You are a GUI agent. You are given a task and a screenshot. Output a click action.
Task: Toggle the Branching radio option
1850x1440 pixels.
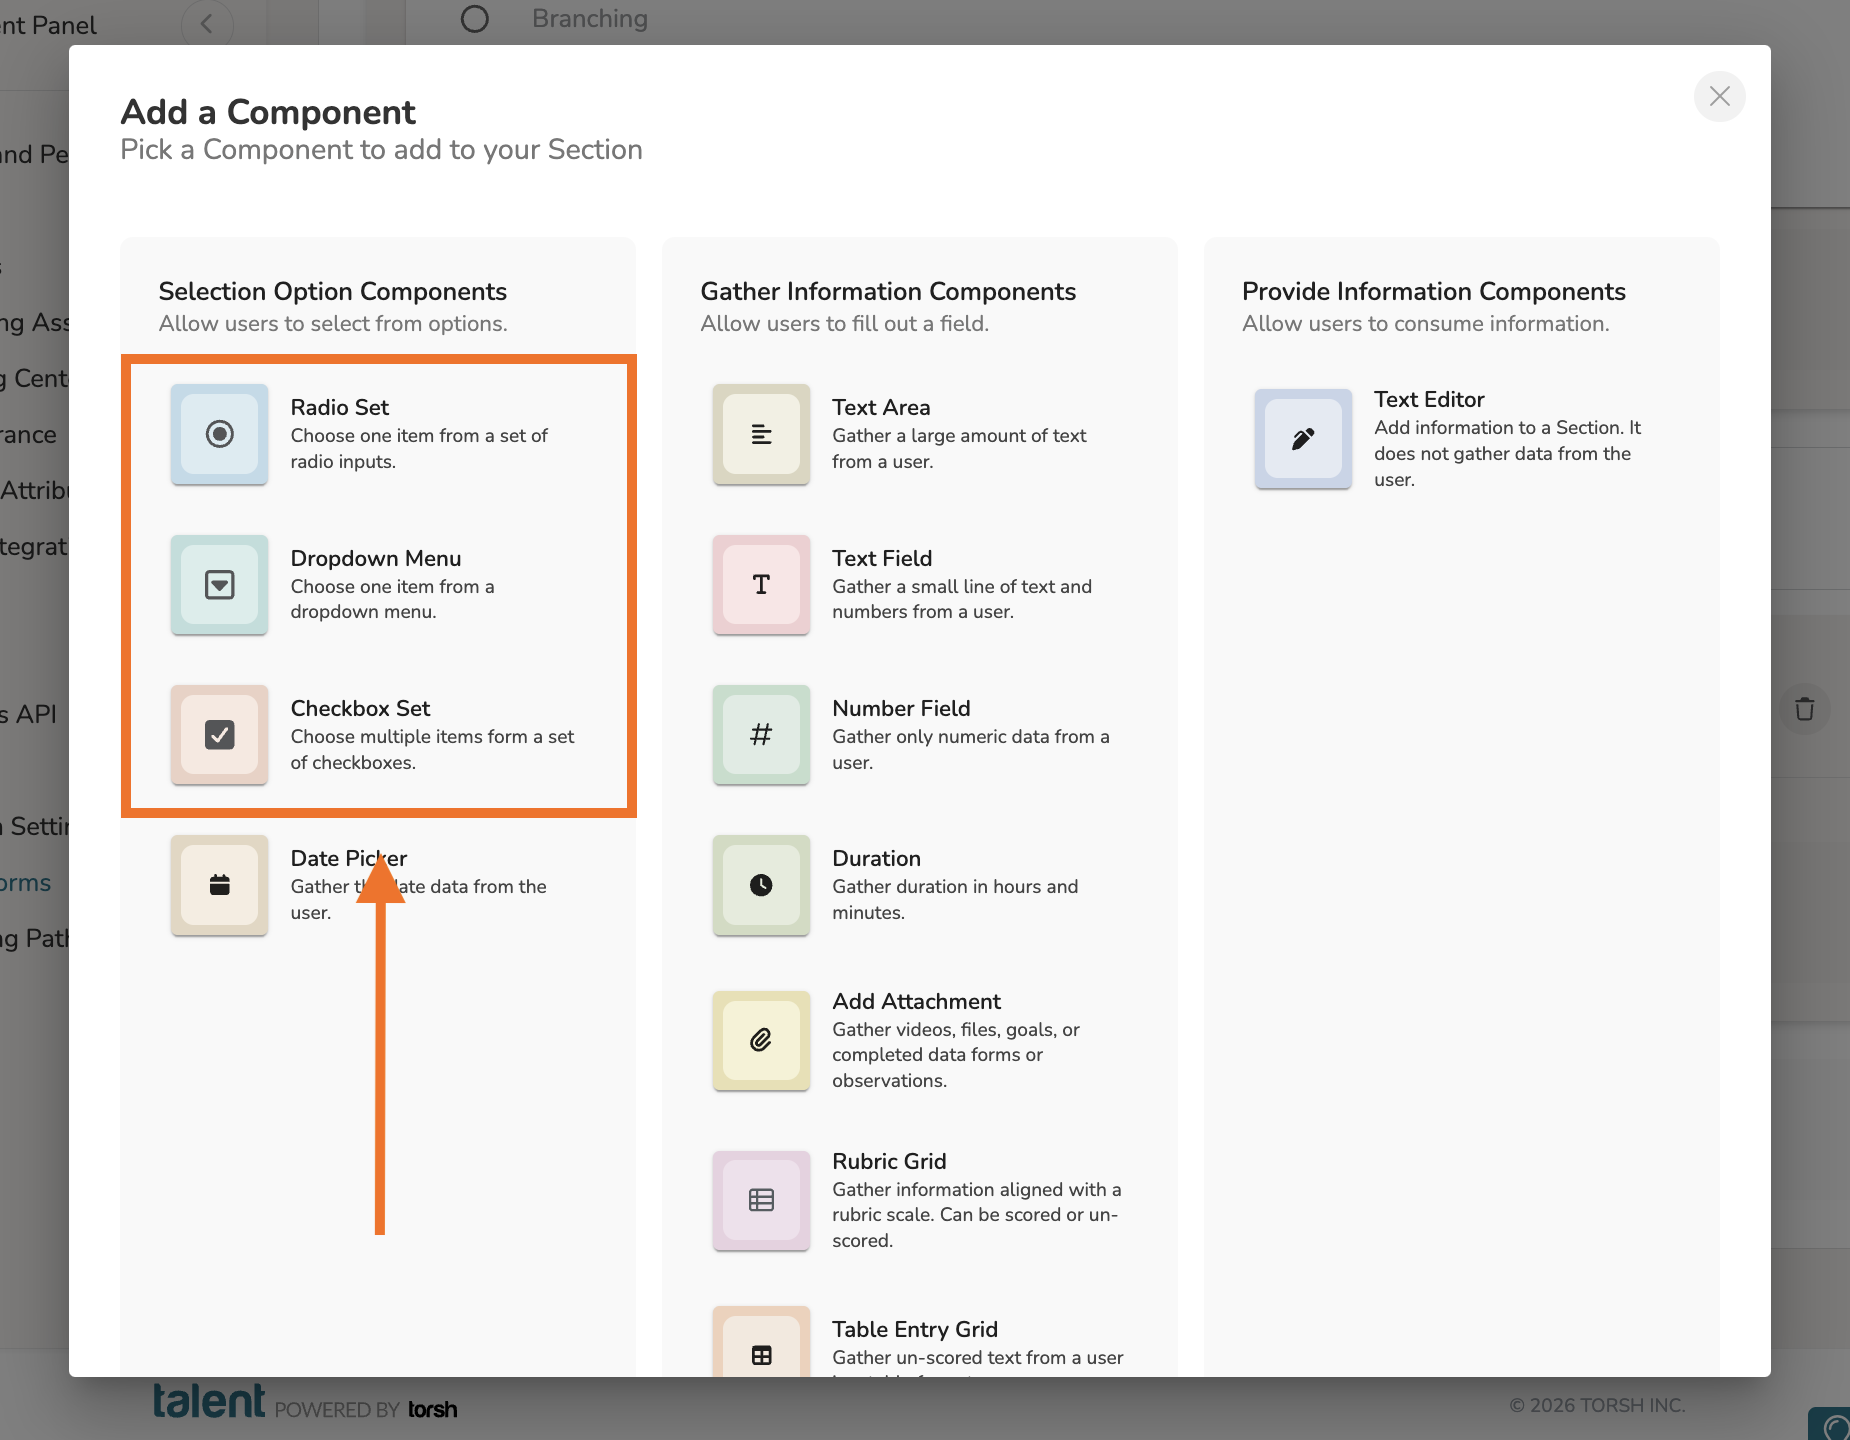coord(475,19)
